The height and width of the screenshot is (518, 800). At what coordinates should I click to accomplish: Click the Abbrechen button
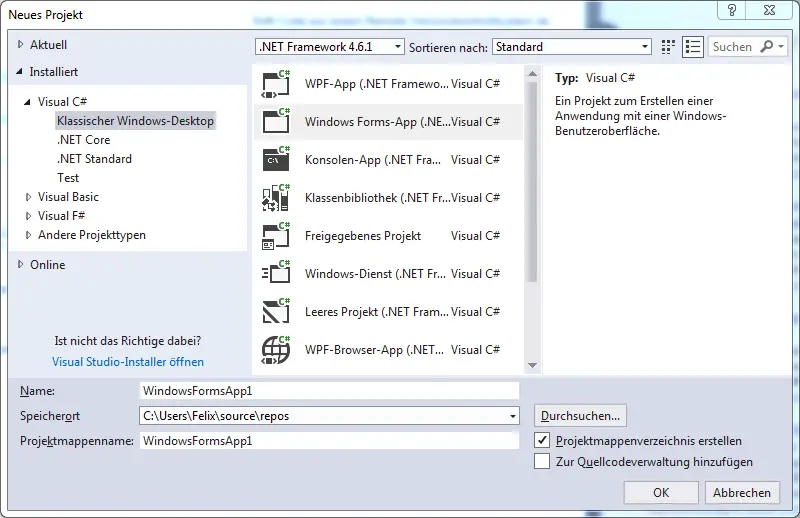tap(742, 492)
